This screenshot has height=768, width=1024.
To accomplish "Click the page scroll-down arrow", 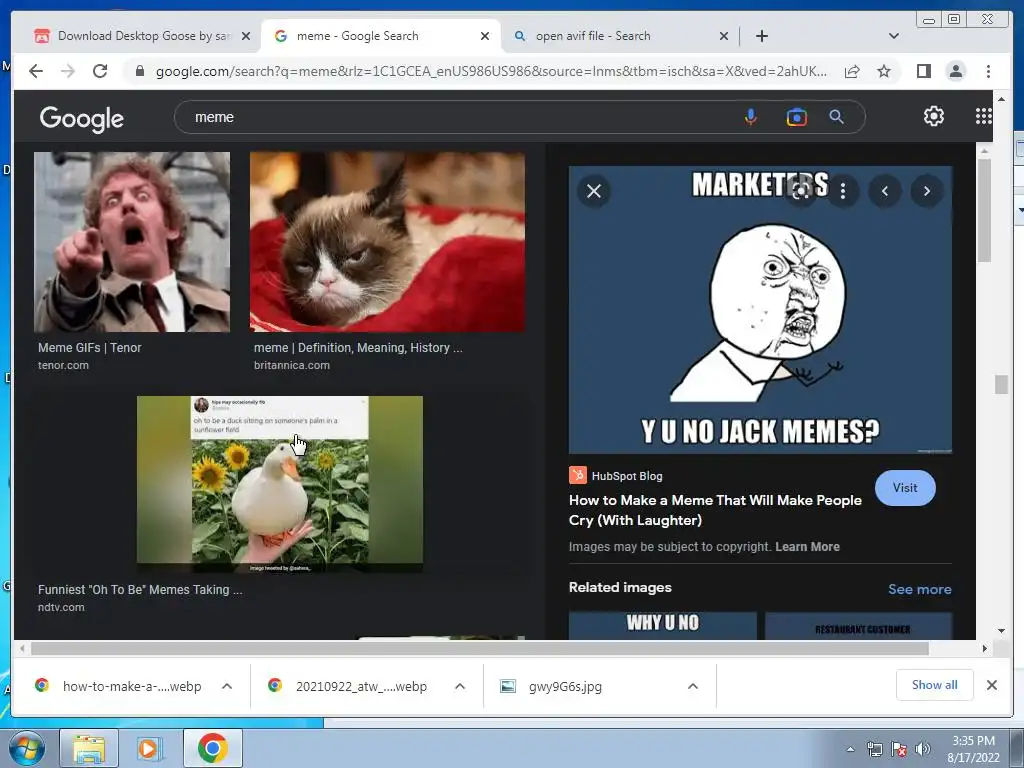I will tap(1001, 631).
